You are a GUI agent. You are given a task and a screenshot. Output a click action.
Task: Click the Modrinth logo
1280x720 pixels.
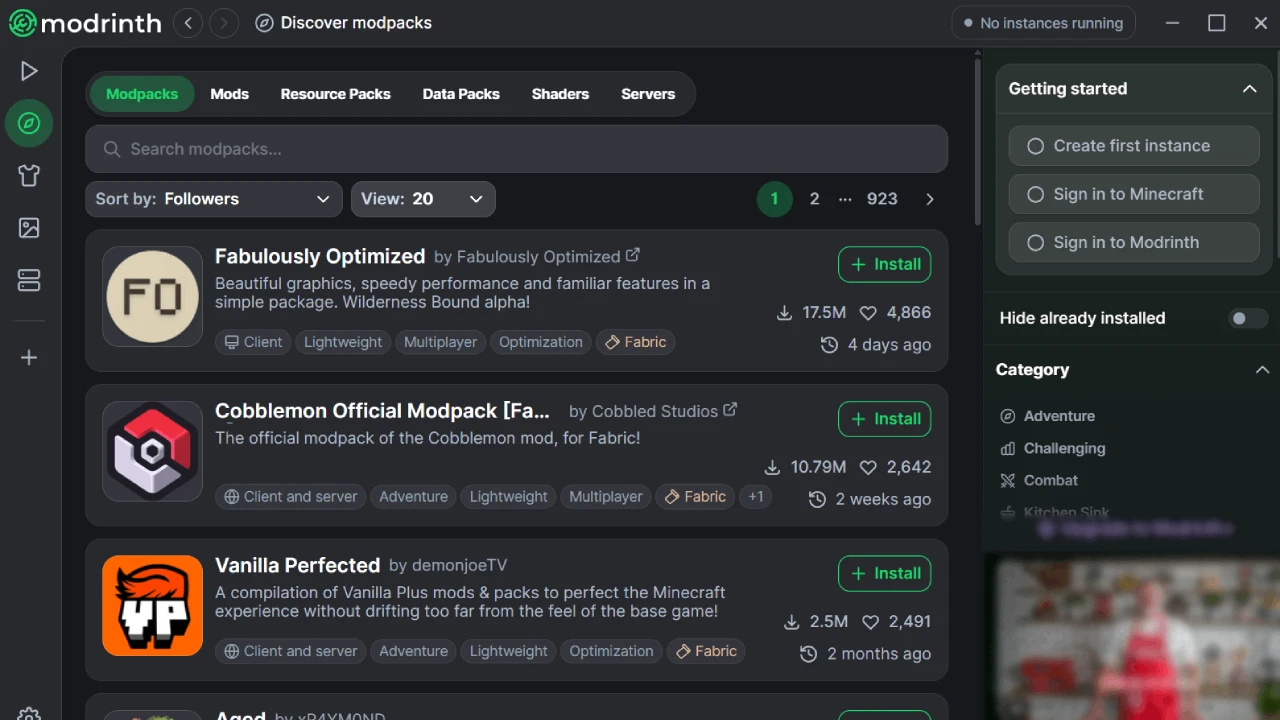[85, 23]
